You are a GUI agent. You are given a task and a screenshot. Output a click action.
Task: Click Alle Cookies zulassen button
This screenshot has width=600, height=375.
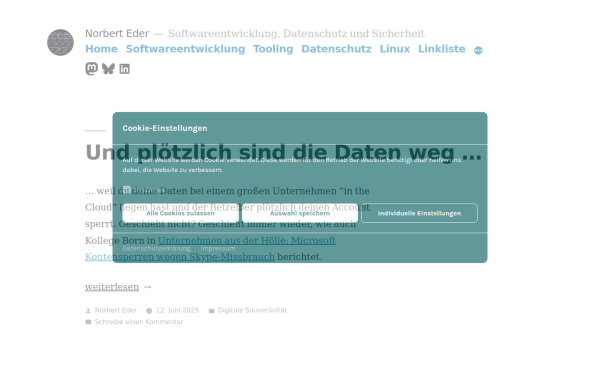pos(181,213)
